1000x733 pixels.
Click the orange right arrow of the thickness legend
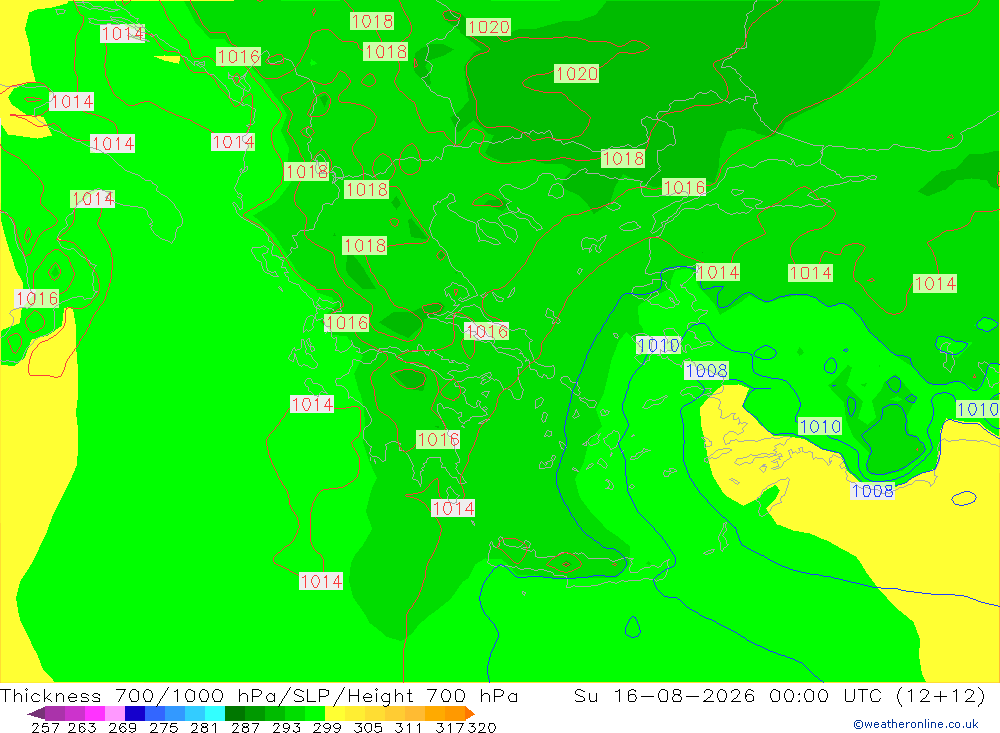click(x=469, y=713)
